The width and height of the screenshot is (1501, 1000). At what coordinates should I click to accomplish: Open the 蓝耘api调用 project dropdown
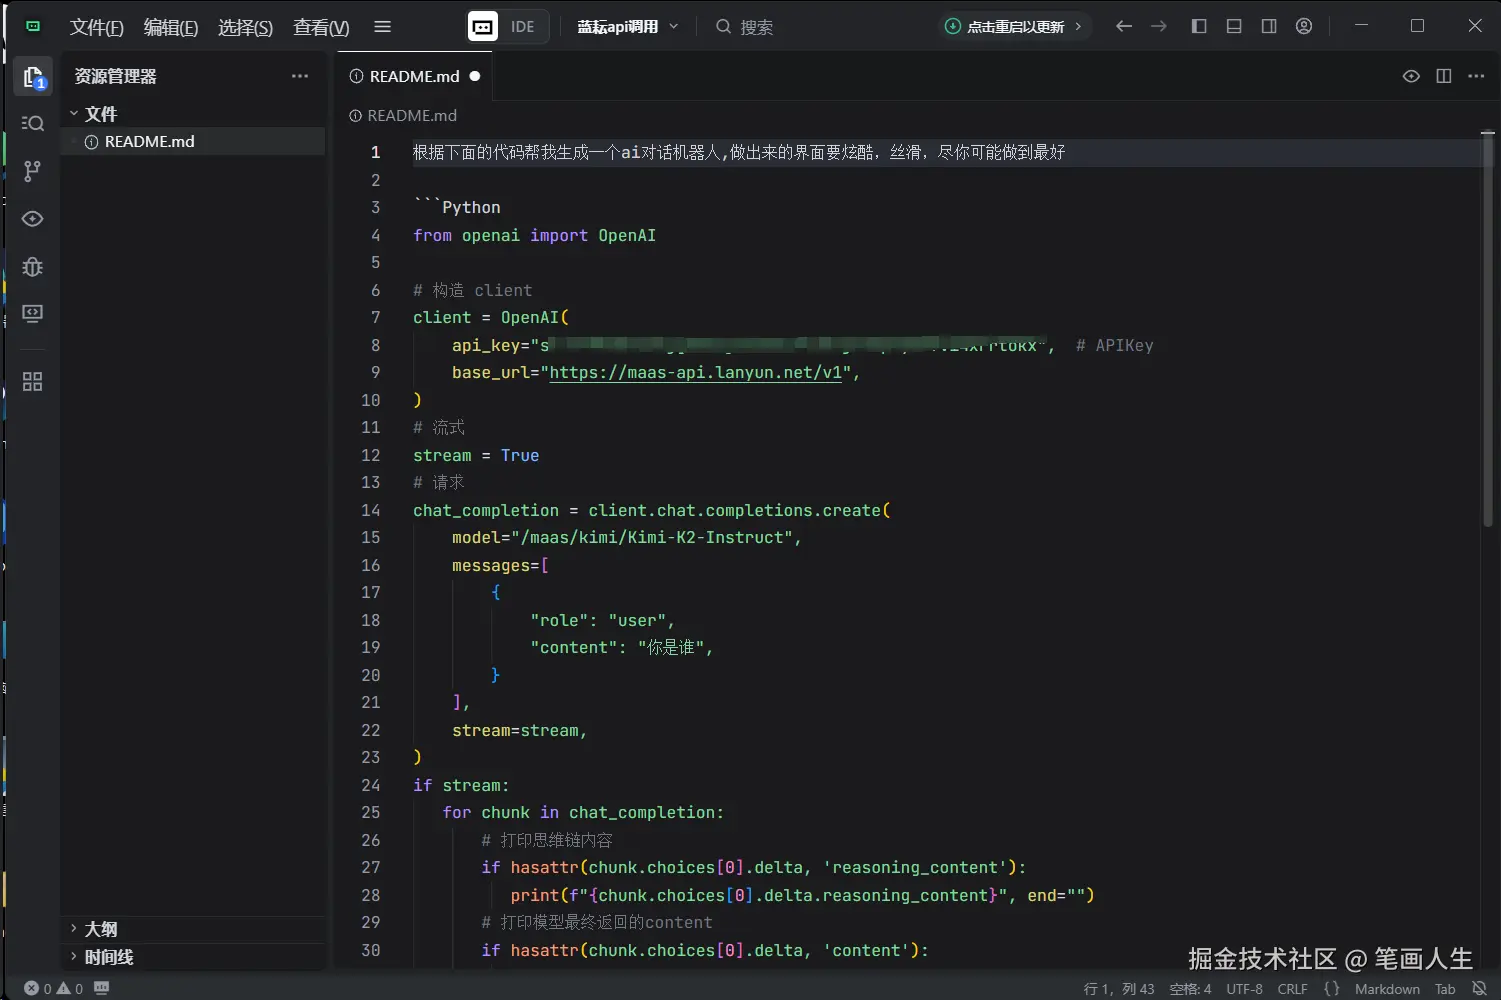pyautogui.click(x=627, y=27)
